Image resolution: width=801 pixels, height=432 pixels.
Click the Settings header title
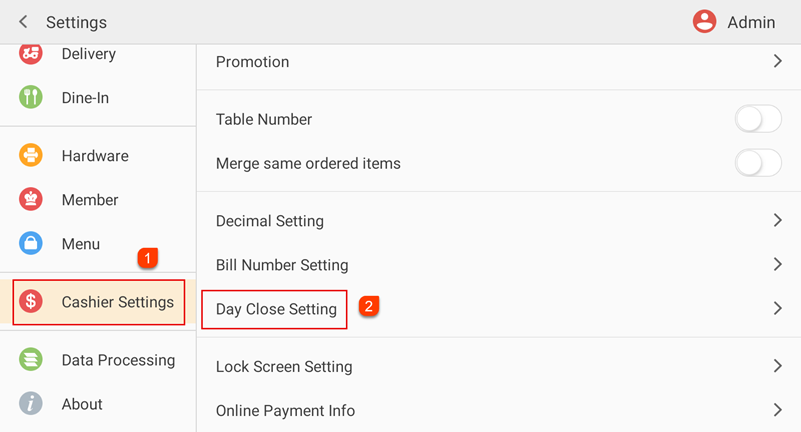(x=76, y=22)
